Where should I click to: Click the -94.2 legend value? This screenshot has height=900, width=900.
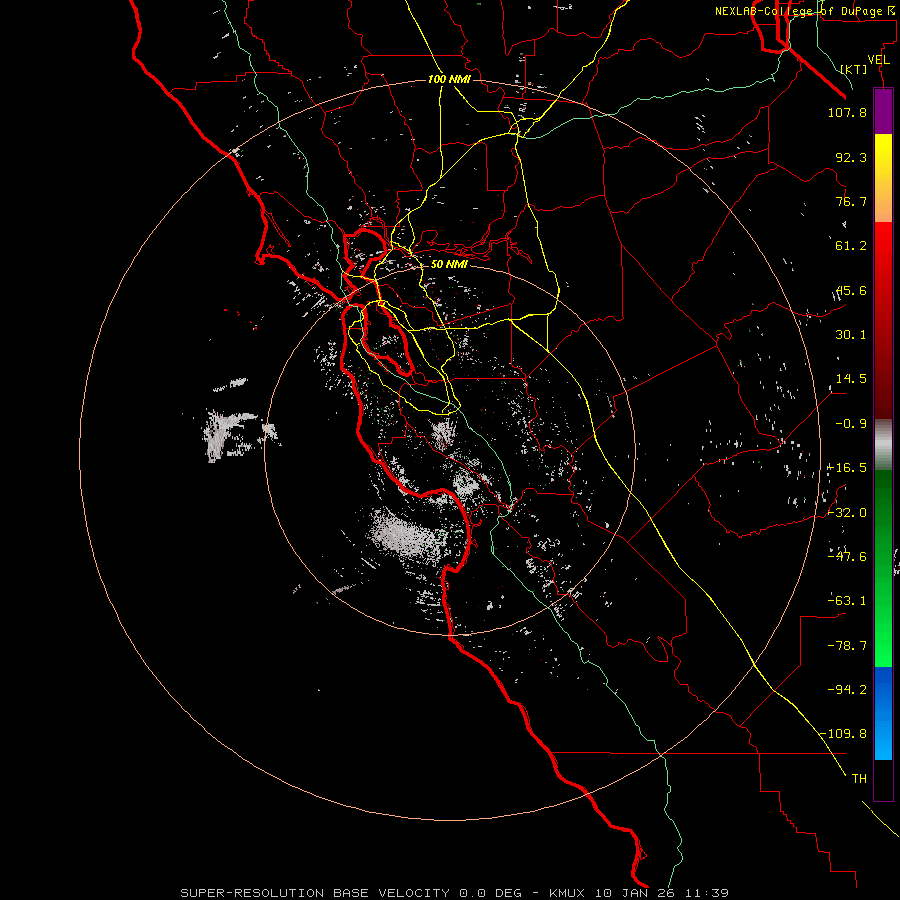point(847,689)
